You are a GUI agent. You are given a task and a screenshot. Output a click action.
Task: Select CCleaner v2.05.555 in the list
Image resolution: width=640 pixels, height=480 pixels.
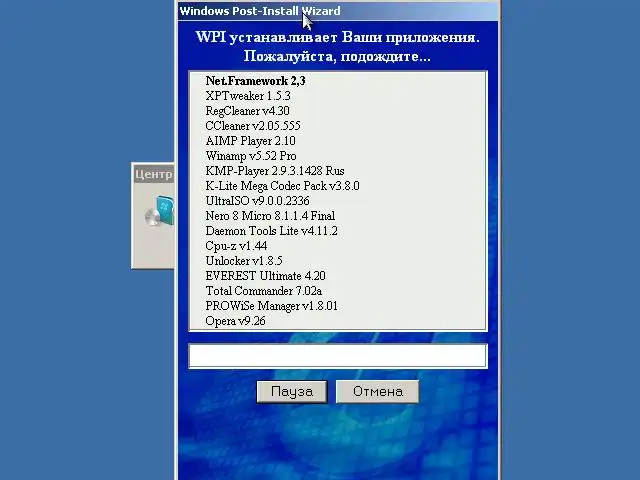pos(253,126)
